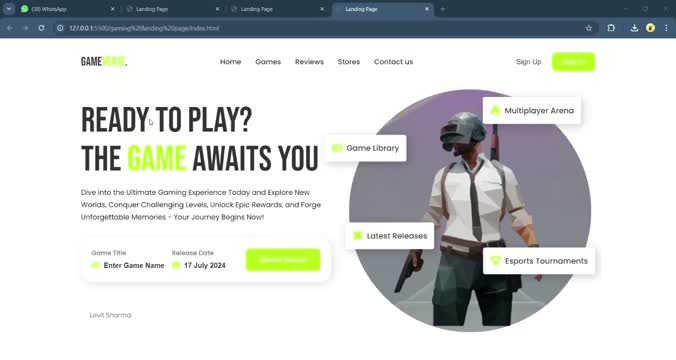The width and height of the screenshot is (676, 360).
Task: Close the first Landing Page tab
Action: tap(217, 9)
